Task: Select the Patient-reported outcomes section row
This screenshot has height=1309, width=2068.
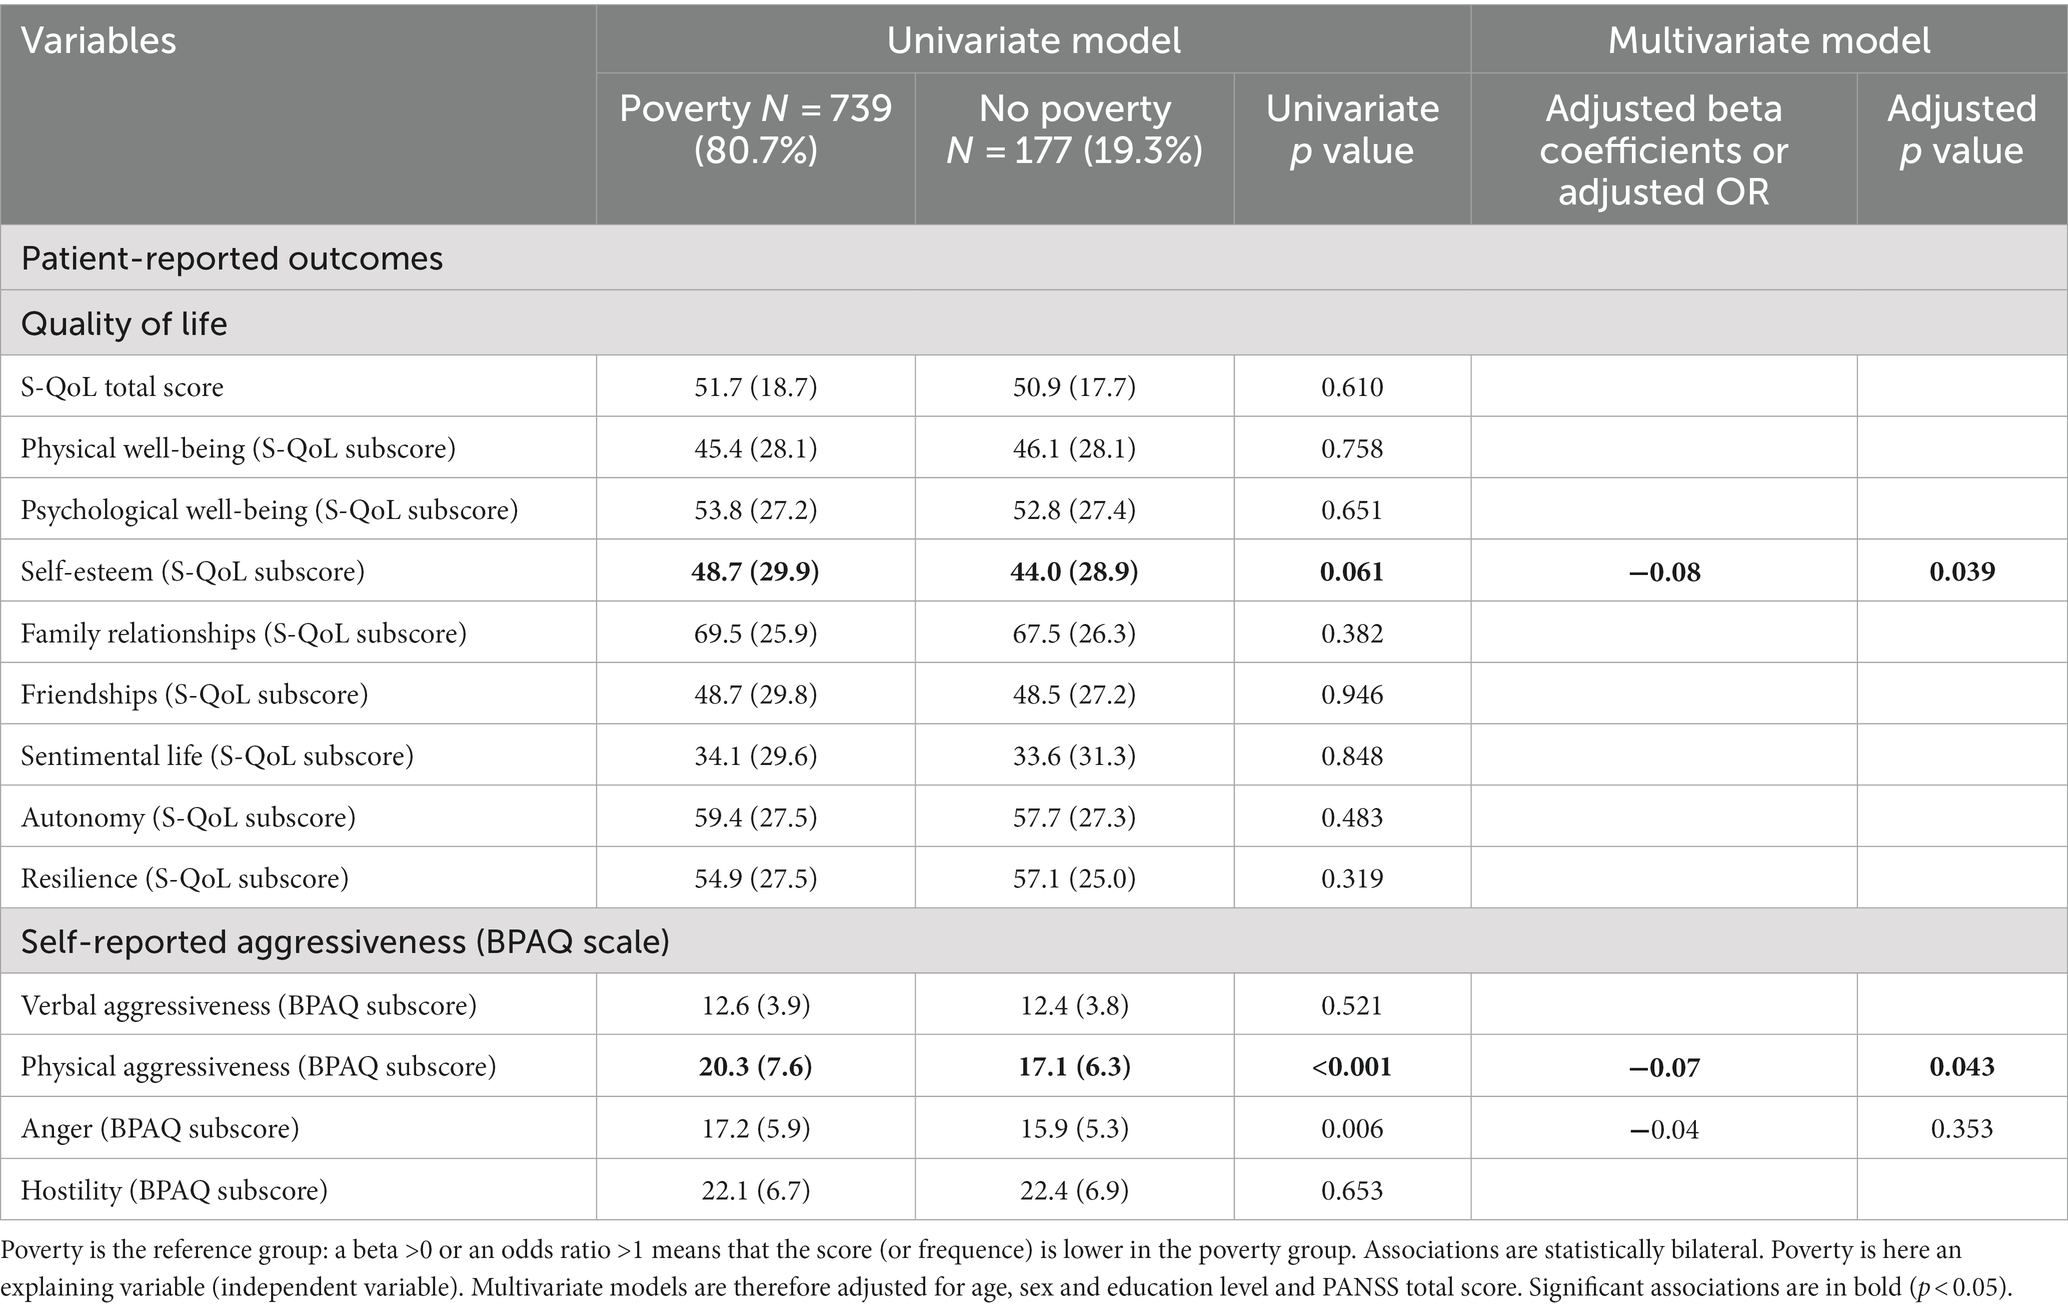Action: click(1033, 258)
